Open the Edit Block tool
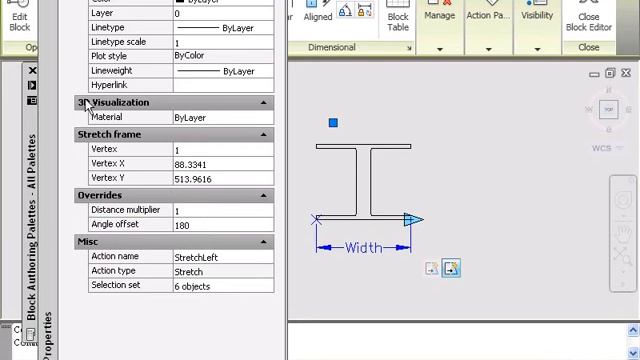Viewport: 640px width, 360px height. (19, 17)
